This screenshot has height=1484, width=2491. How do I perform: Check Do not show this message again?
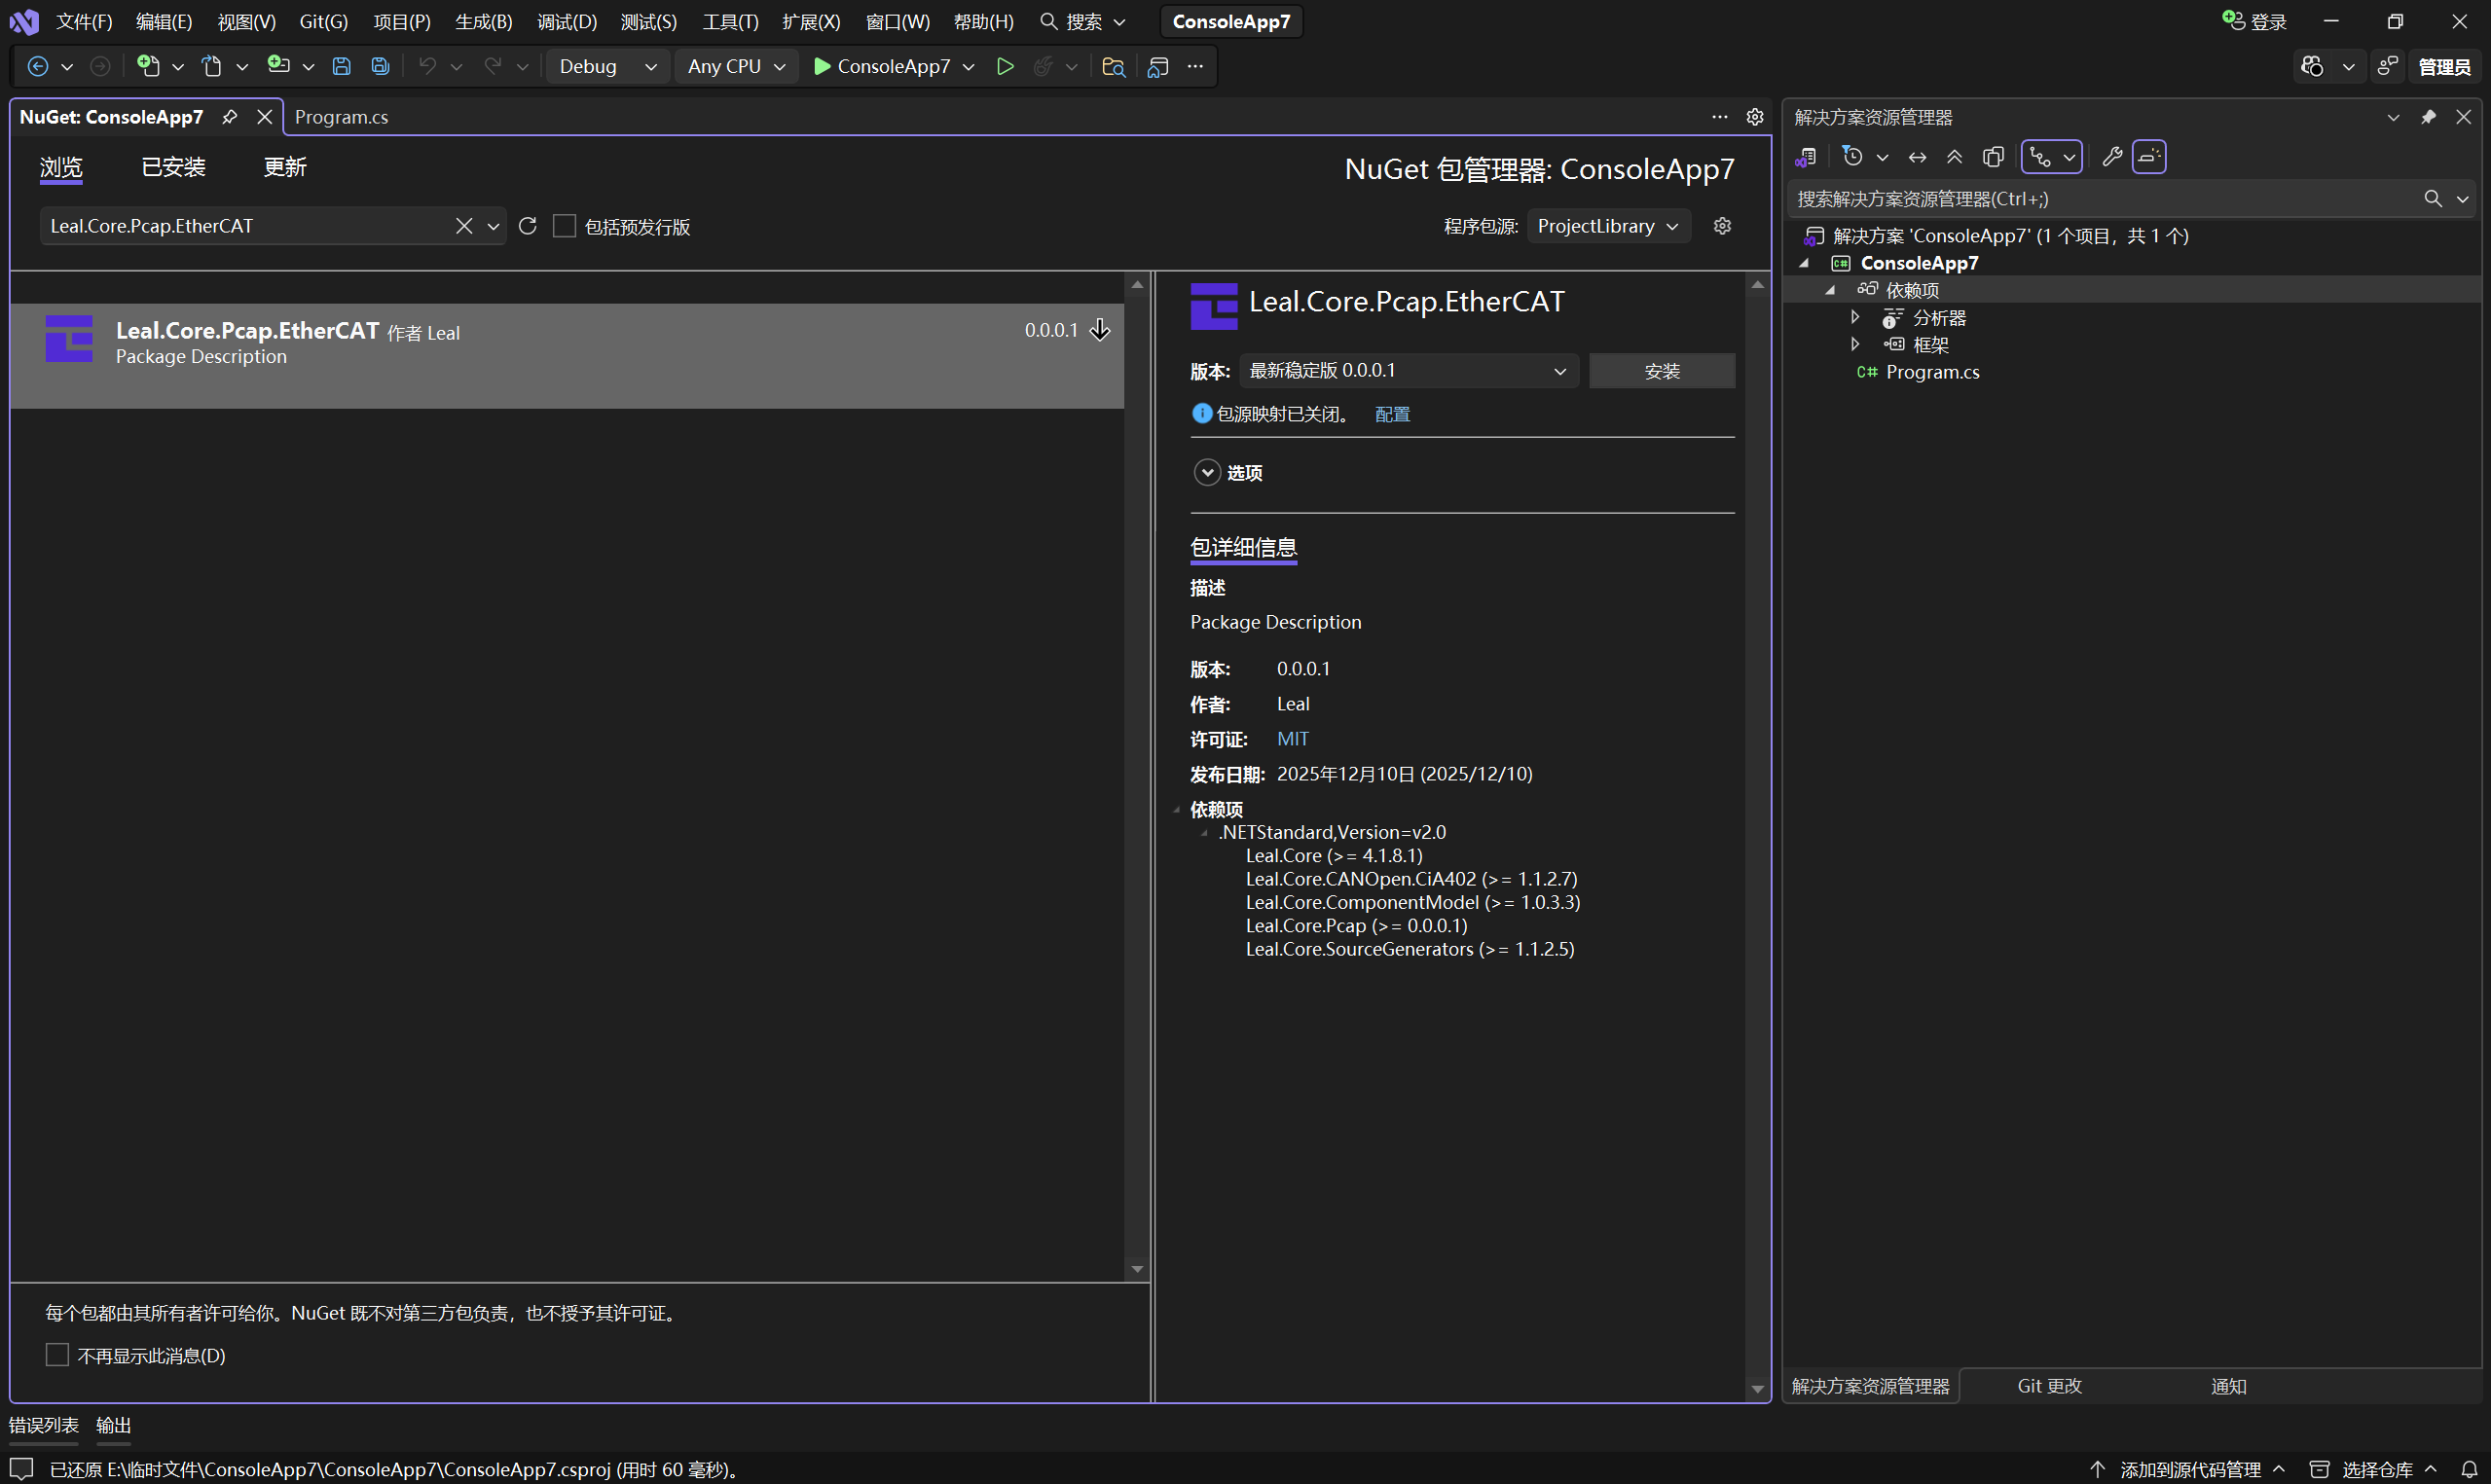point(57,1355)
